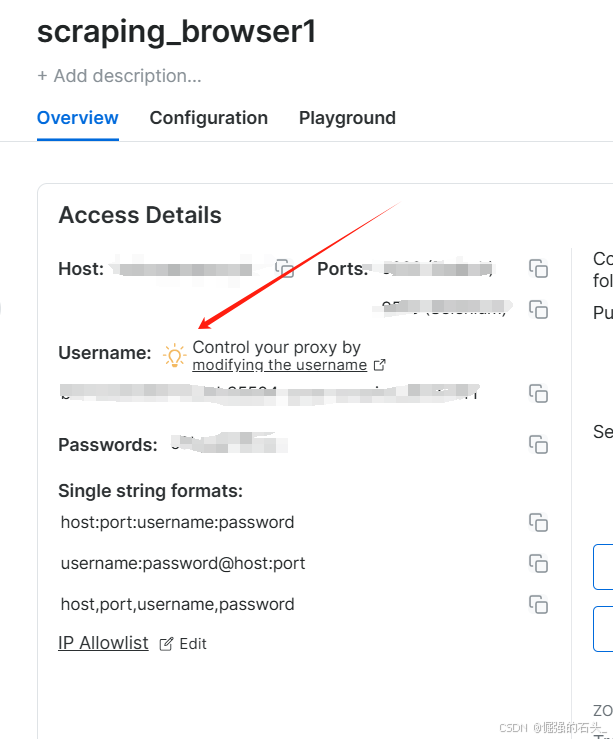Viewport: 613px width, 739px height.
Task: Copy the Username string
Action: [538, 393]
